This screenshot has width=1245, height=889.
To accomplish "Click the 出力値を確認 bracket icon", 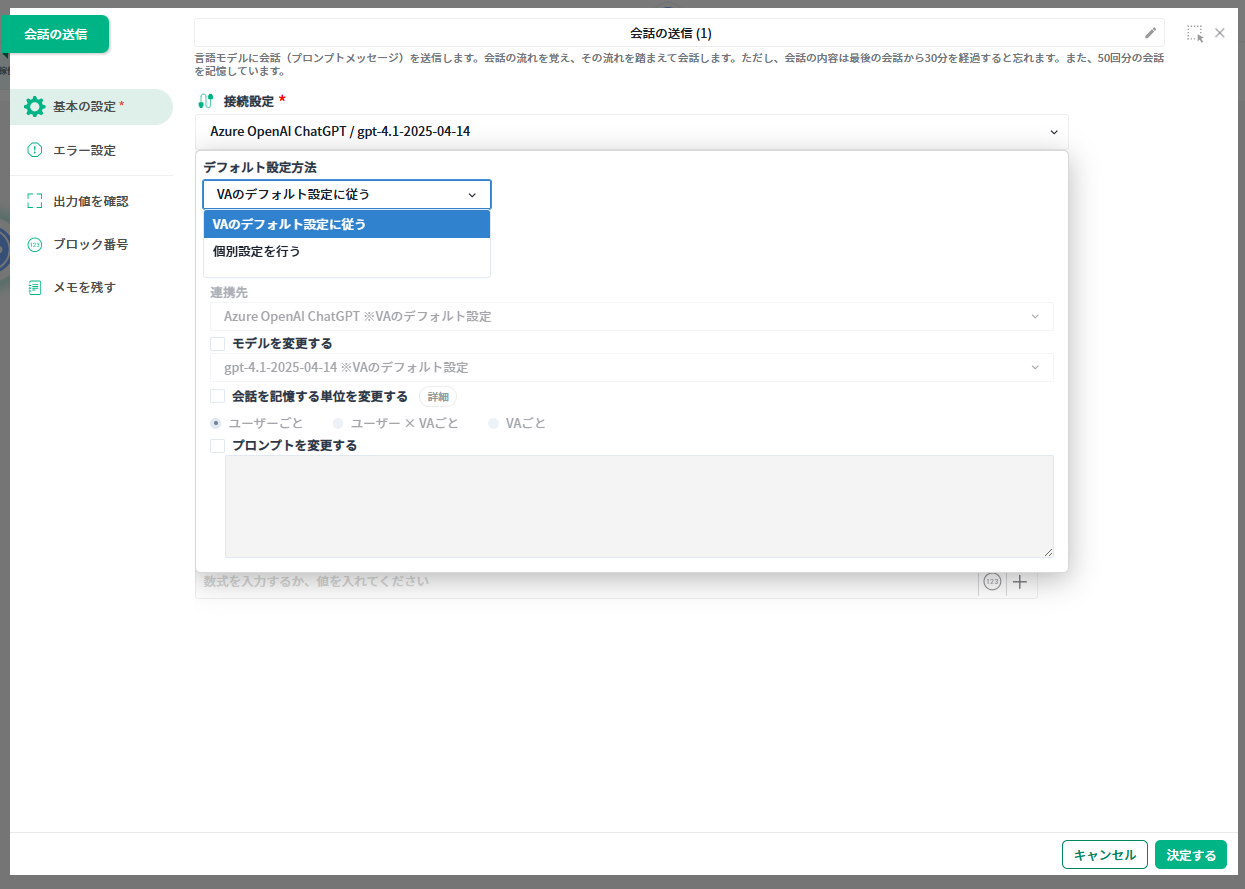I will [x=35, y=201].
